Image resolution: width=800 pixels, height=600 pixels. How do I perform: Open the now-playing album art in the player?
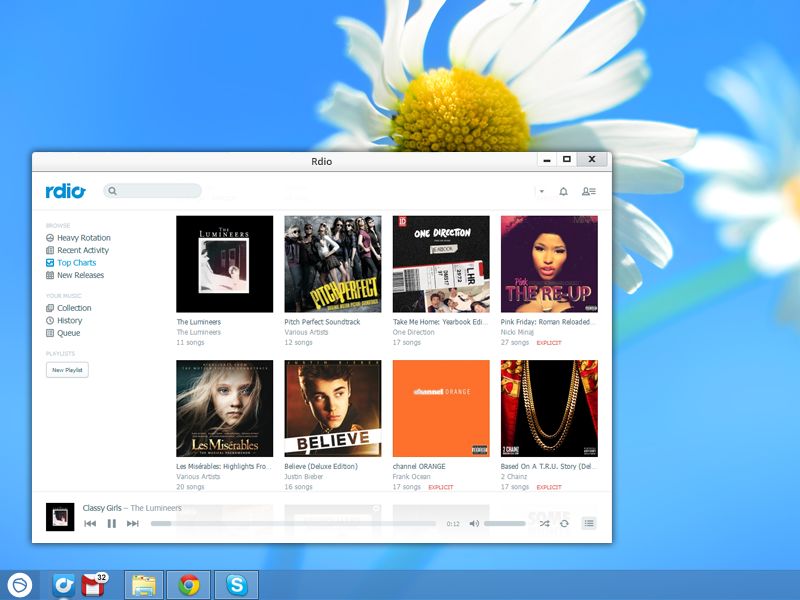point(60,517)
